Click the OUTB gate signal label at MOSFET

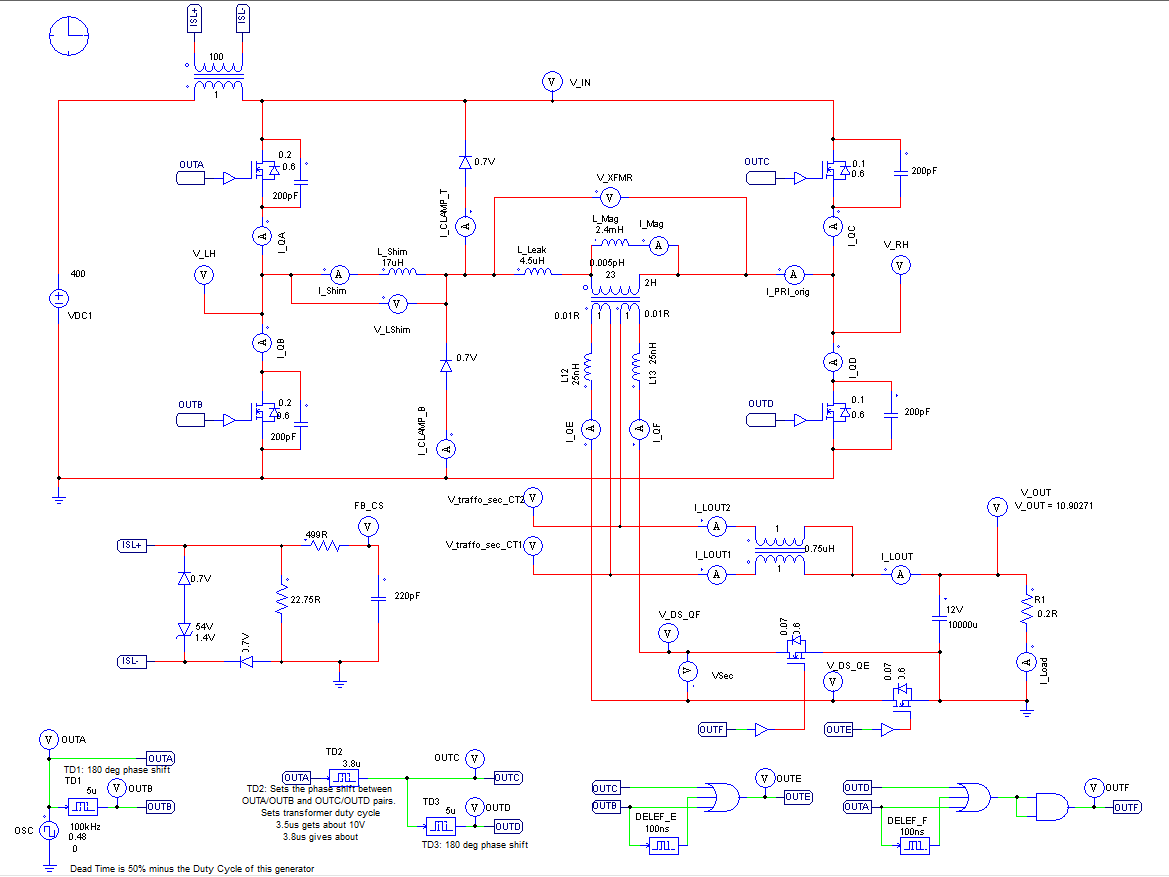coord(191,421)
